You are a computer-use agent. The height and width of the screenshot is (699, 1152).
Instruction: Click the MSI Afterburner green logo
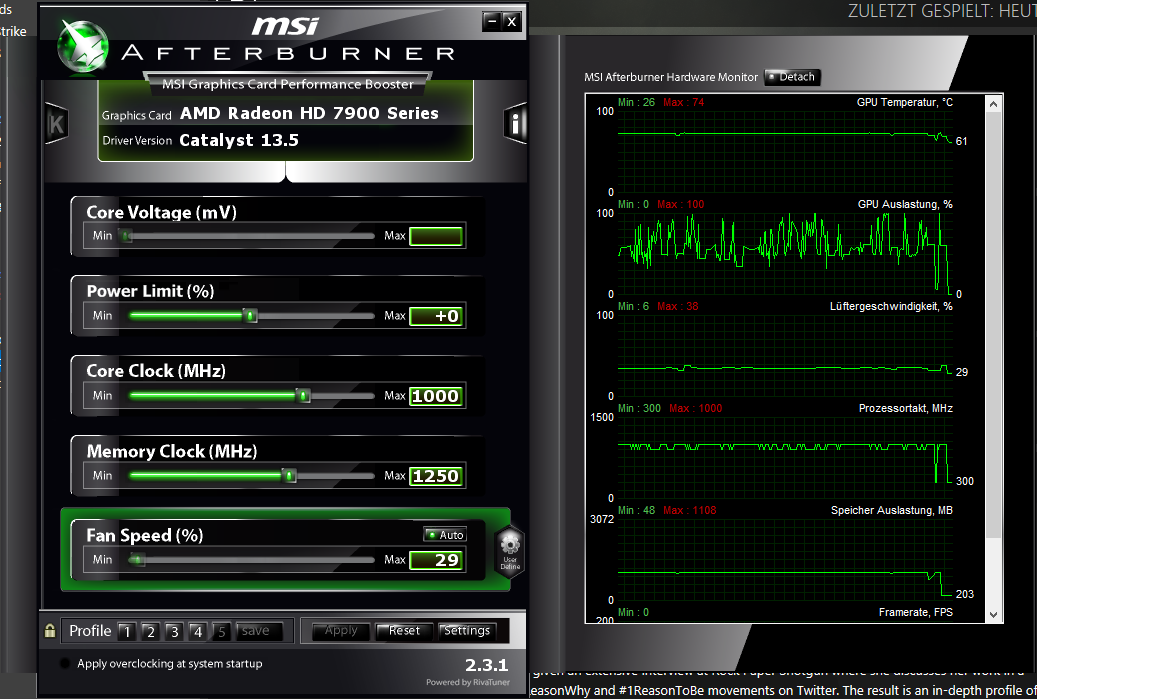point(83,47)
